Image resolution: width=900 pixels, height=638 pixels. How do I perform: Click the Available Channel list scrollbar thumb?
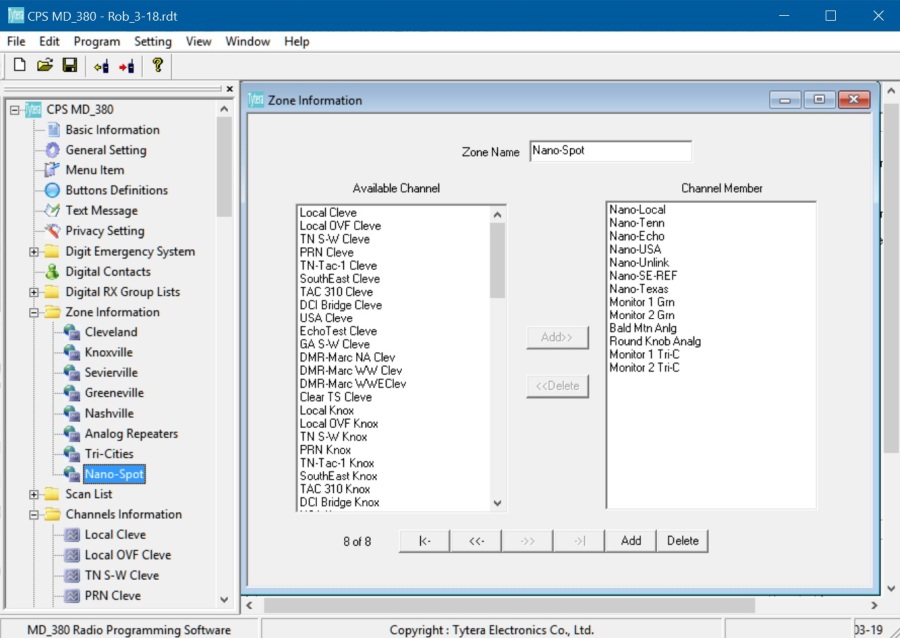click(497, 260)
